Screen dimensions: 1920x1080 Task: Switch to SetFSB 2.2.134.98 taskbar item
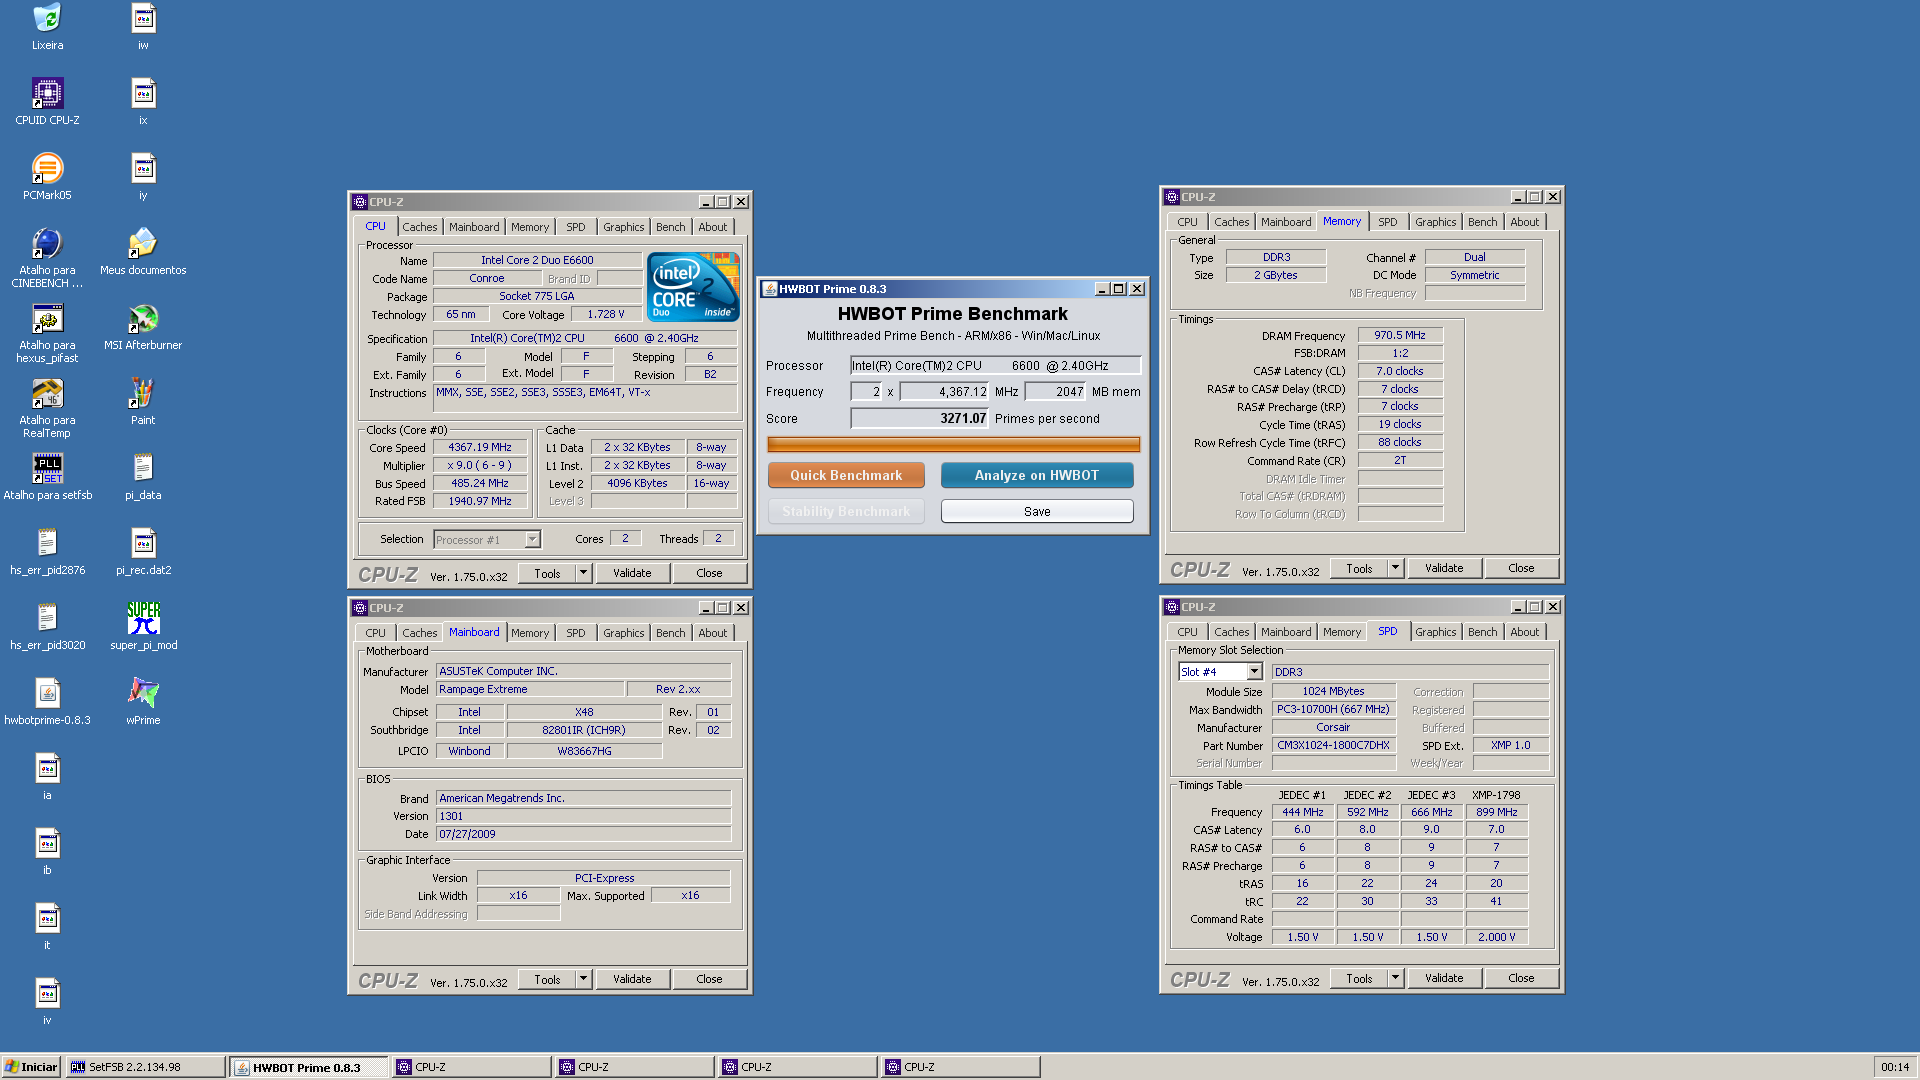(x=146, y=1067)
